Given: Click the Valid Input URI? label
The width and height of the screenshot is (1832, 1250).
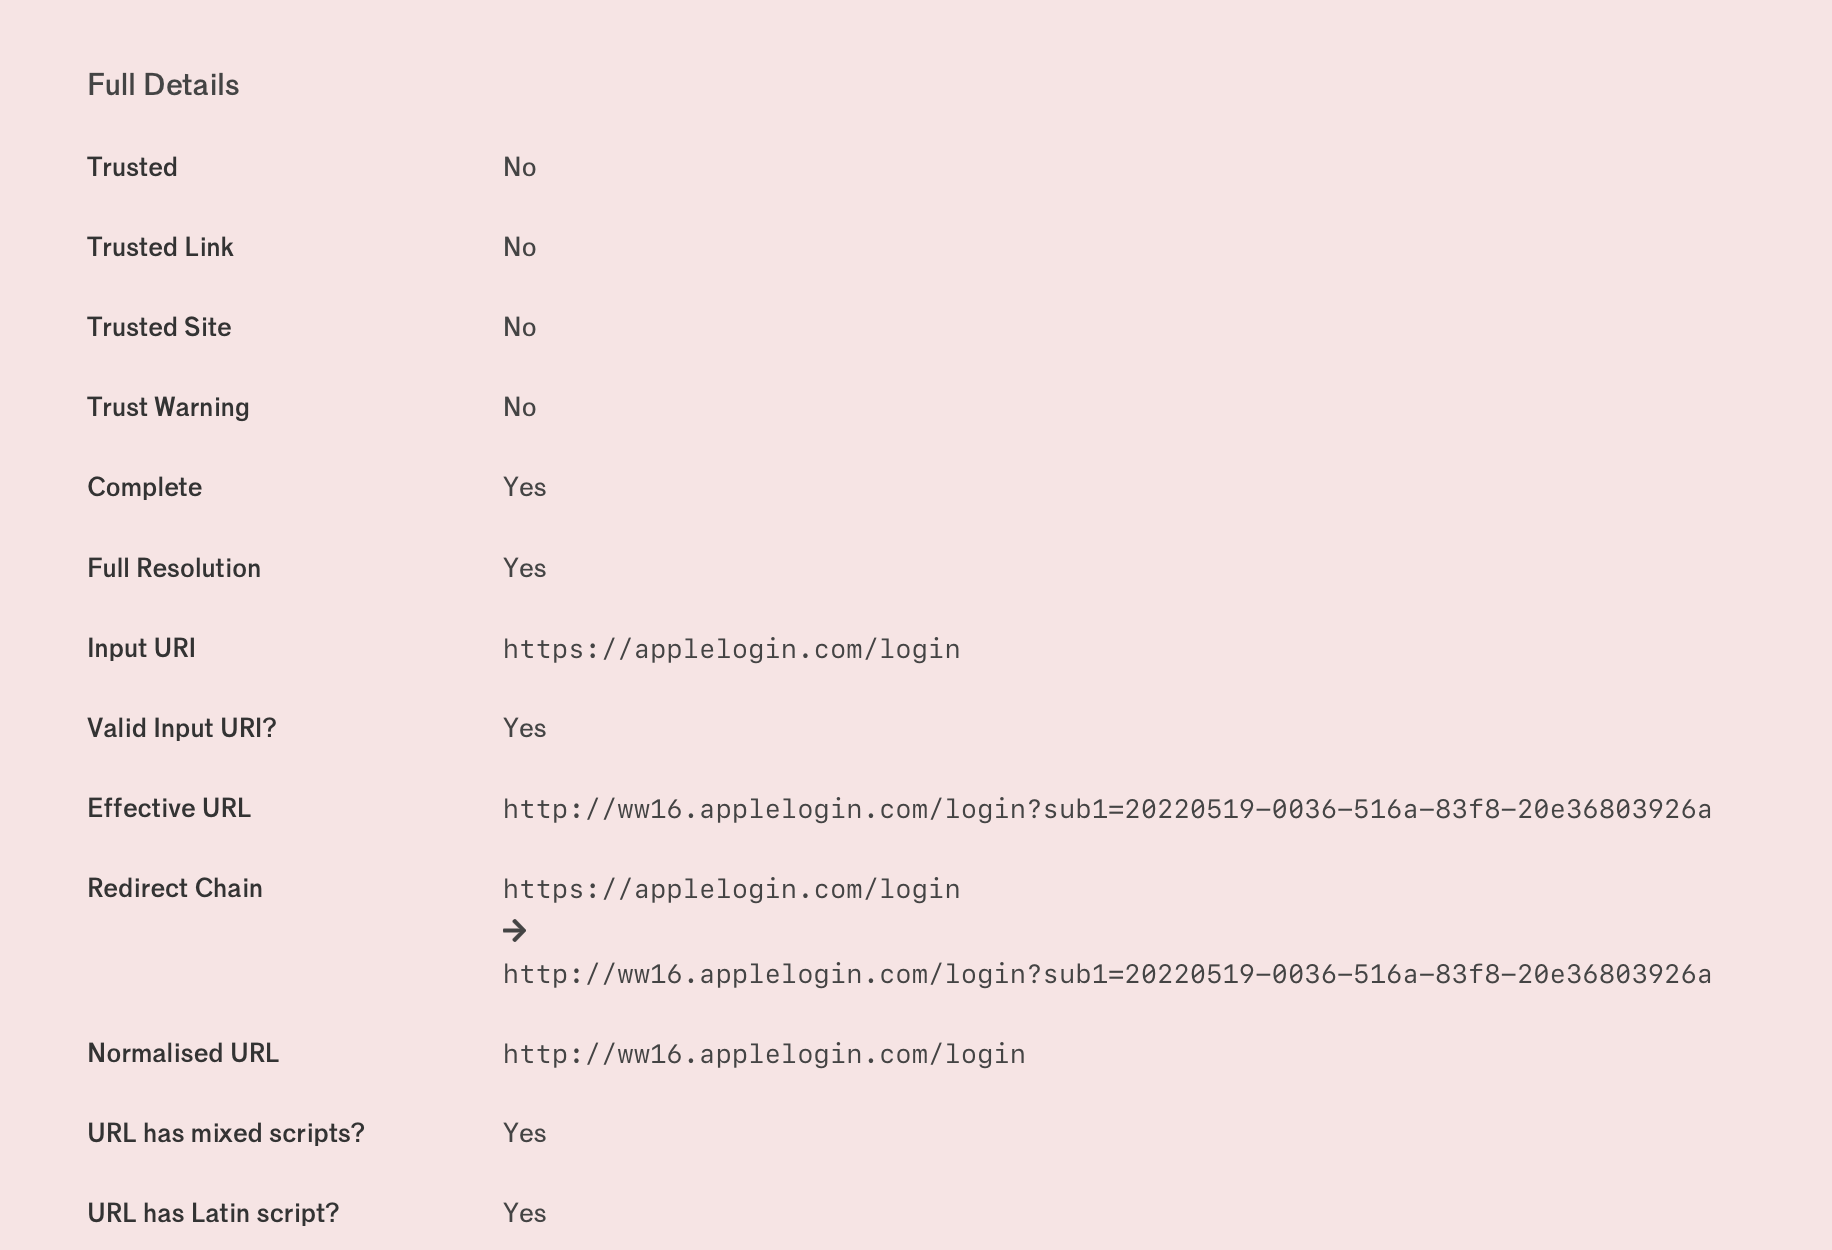Looking at the screenshot, I should point(182,728).
